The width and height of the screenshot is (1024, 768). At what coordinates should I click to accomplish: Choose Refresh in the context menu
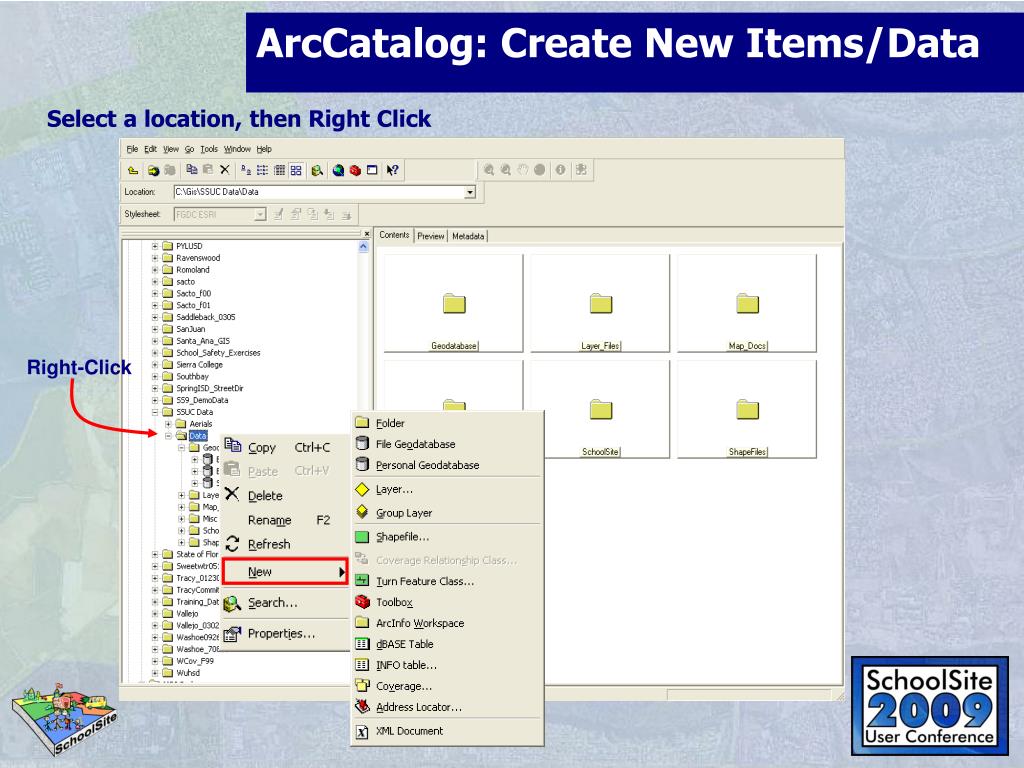(285, 544)
